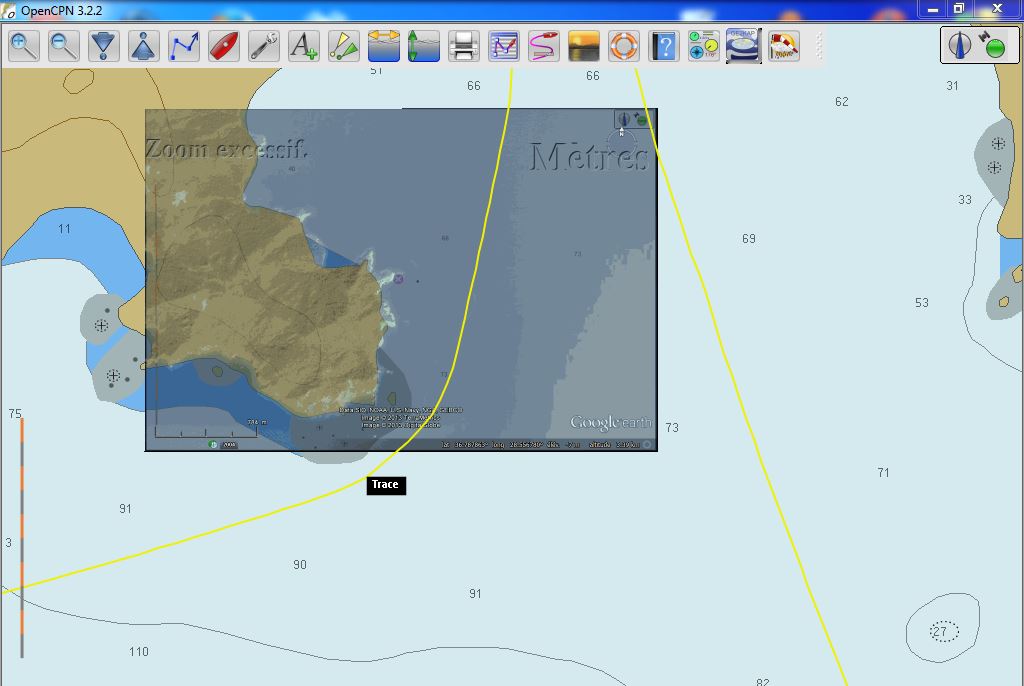Viewport: 1024px width, 686px height.
Task: Click the 'Mètres' chart units label
Action: (x=588, y=157)
